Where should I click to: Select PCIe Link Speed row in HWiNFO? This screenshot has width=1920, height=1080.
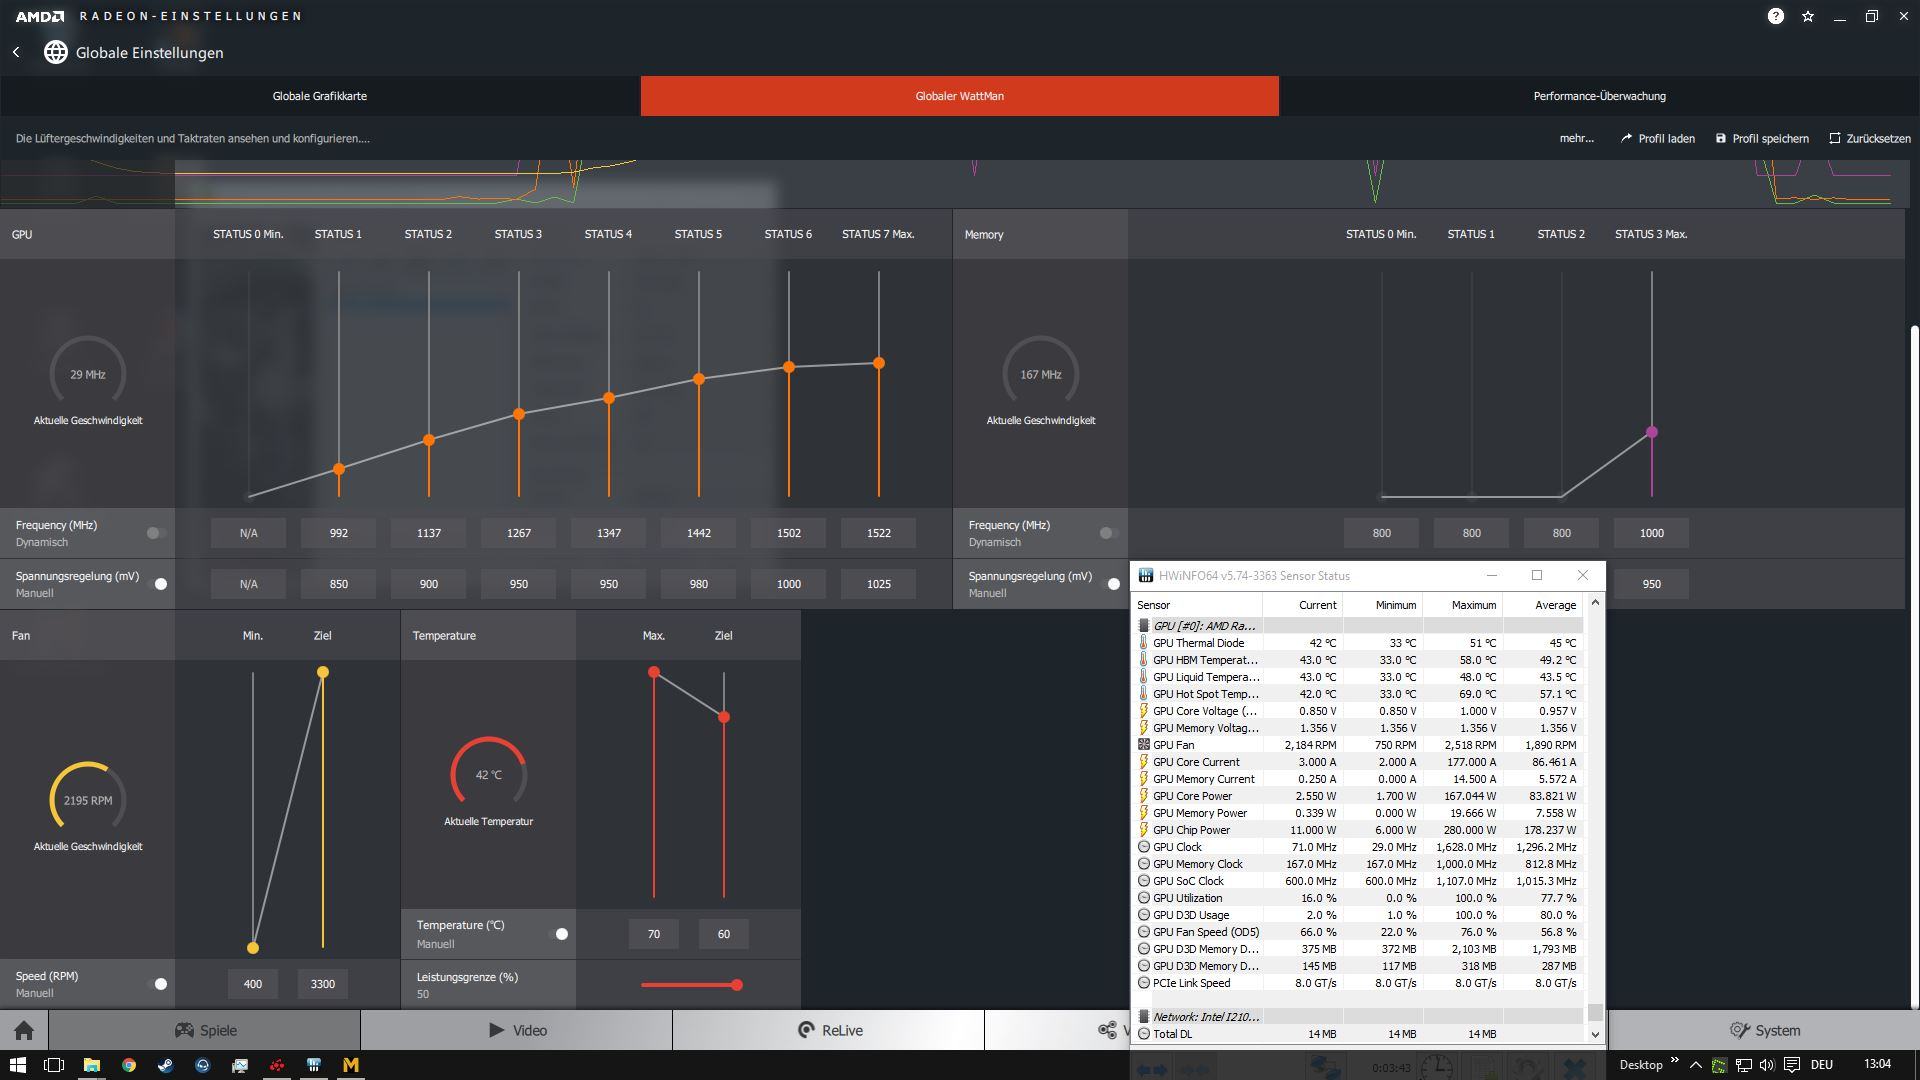click(x=1358, y=983)
